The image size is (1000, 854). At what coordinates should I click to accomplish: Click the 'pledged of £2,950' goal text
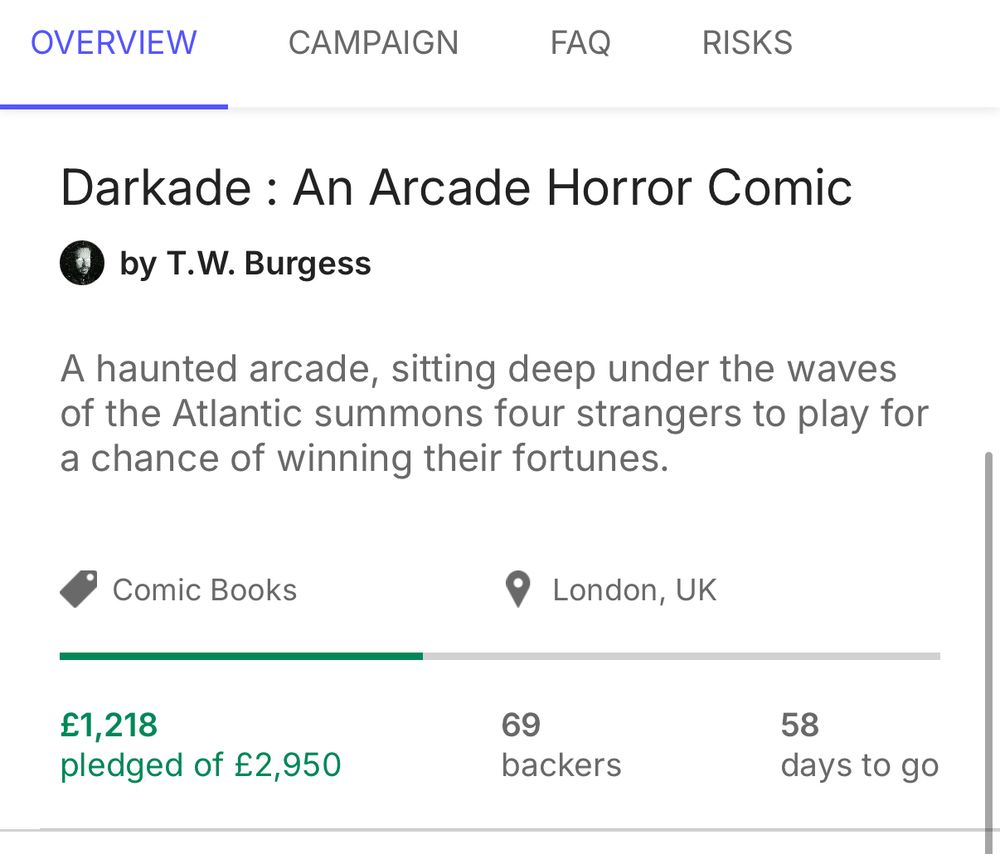click(x=201, y=765)
